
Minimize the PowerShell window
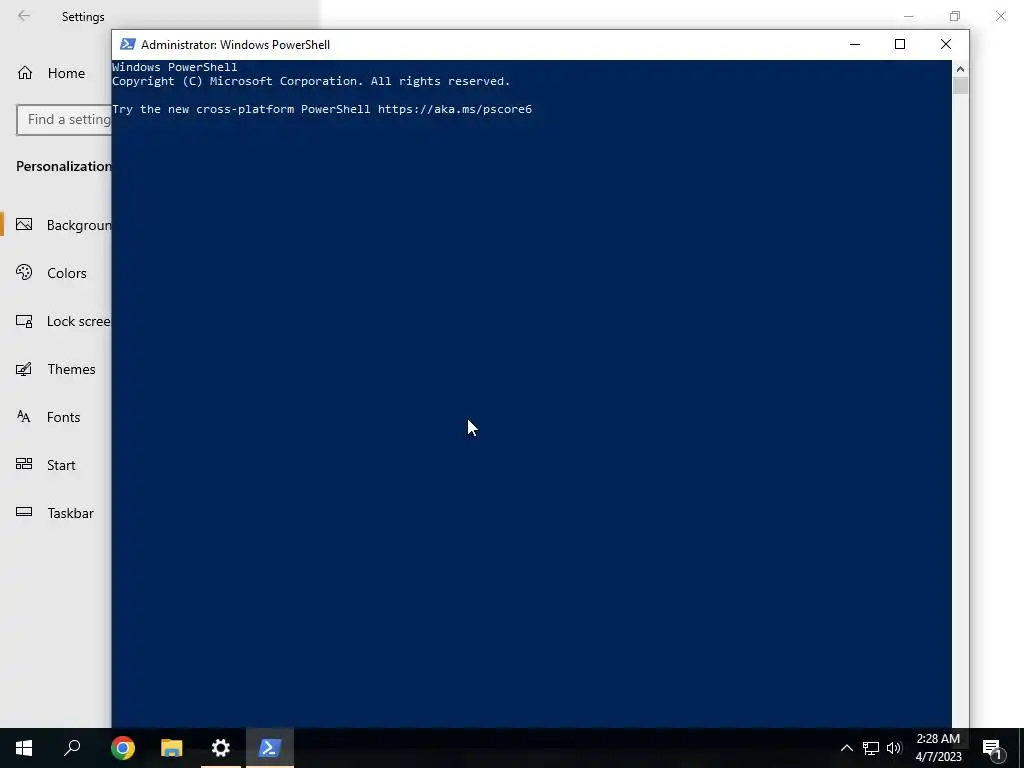pyautogui.click(x=855, y=44)
